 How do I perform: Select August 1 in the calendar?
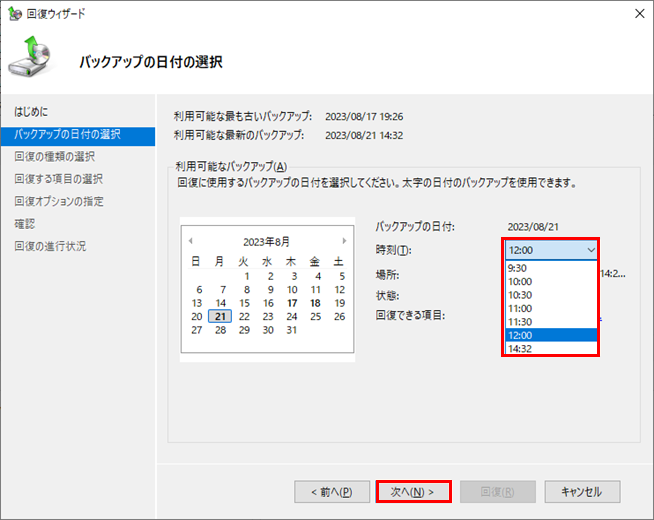(x=247, y=276)
